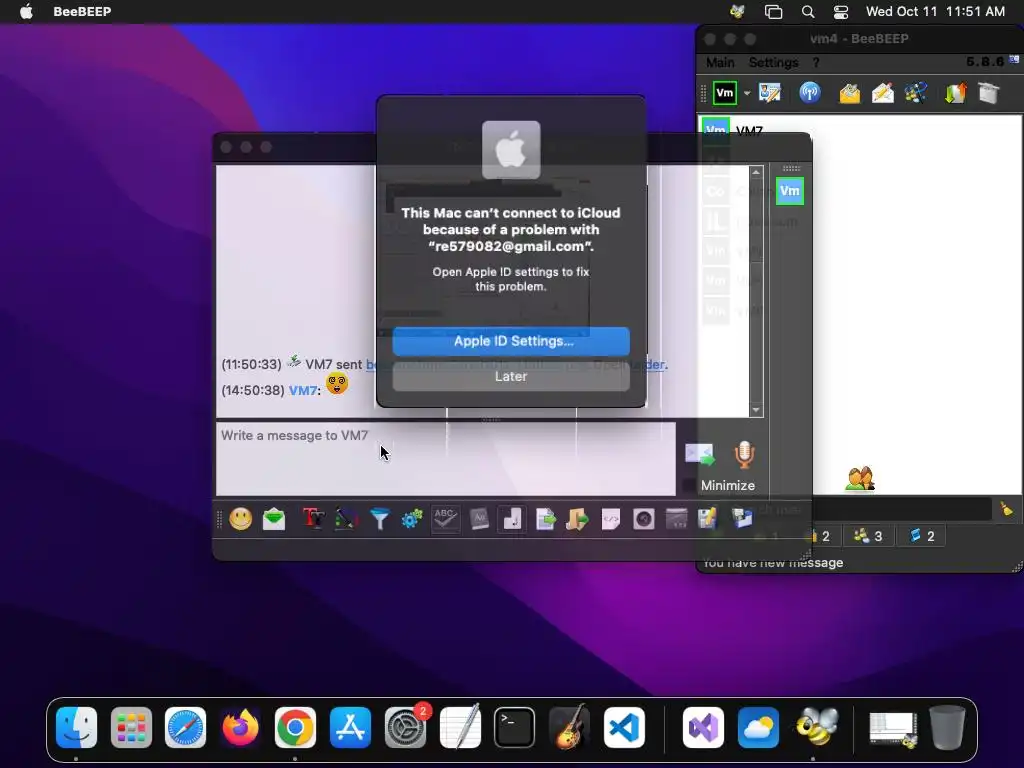Click the broom clear-search icon

point(1006,509)
